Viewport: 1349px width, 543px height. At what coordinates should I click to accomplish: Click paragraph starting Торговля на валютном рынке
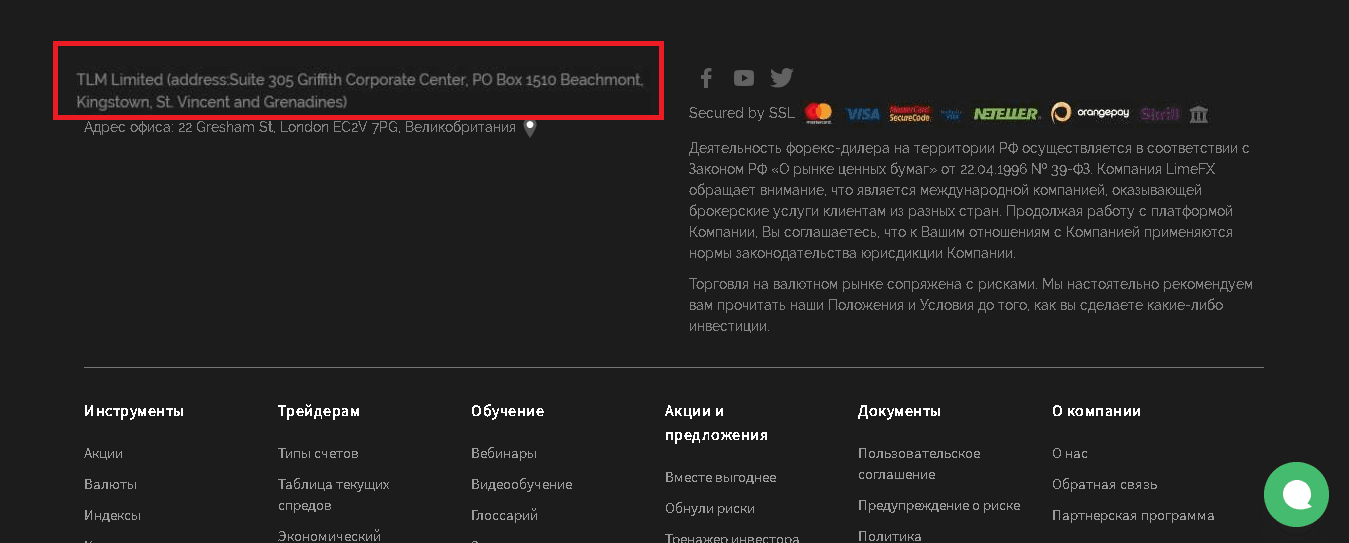(x=971, y=305)
